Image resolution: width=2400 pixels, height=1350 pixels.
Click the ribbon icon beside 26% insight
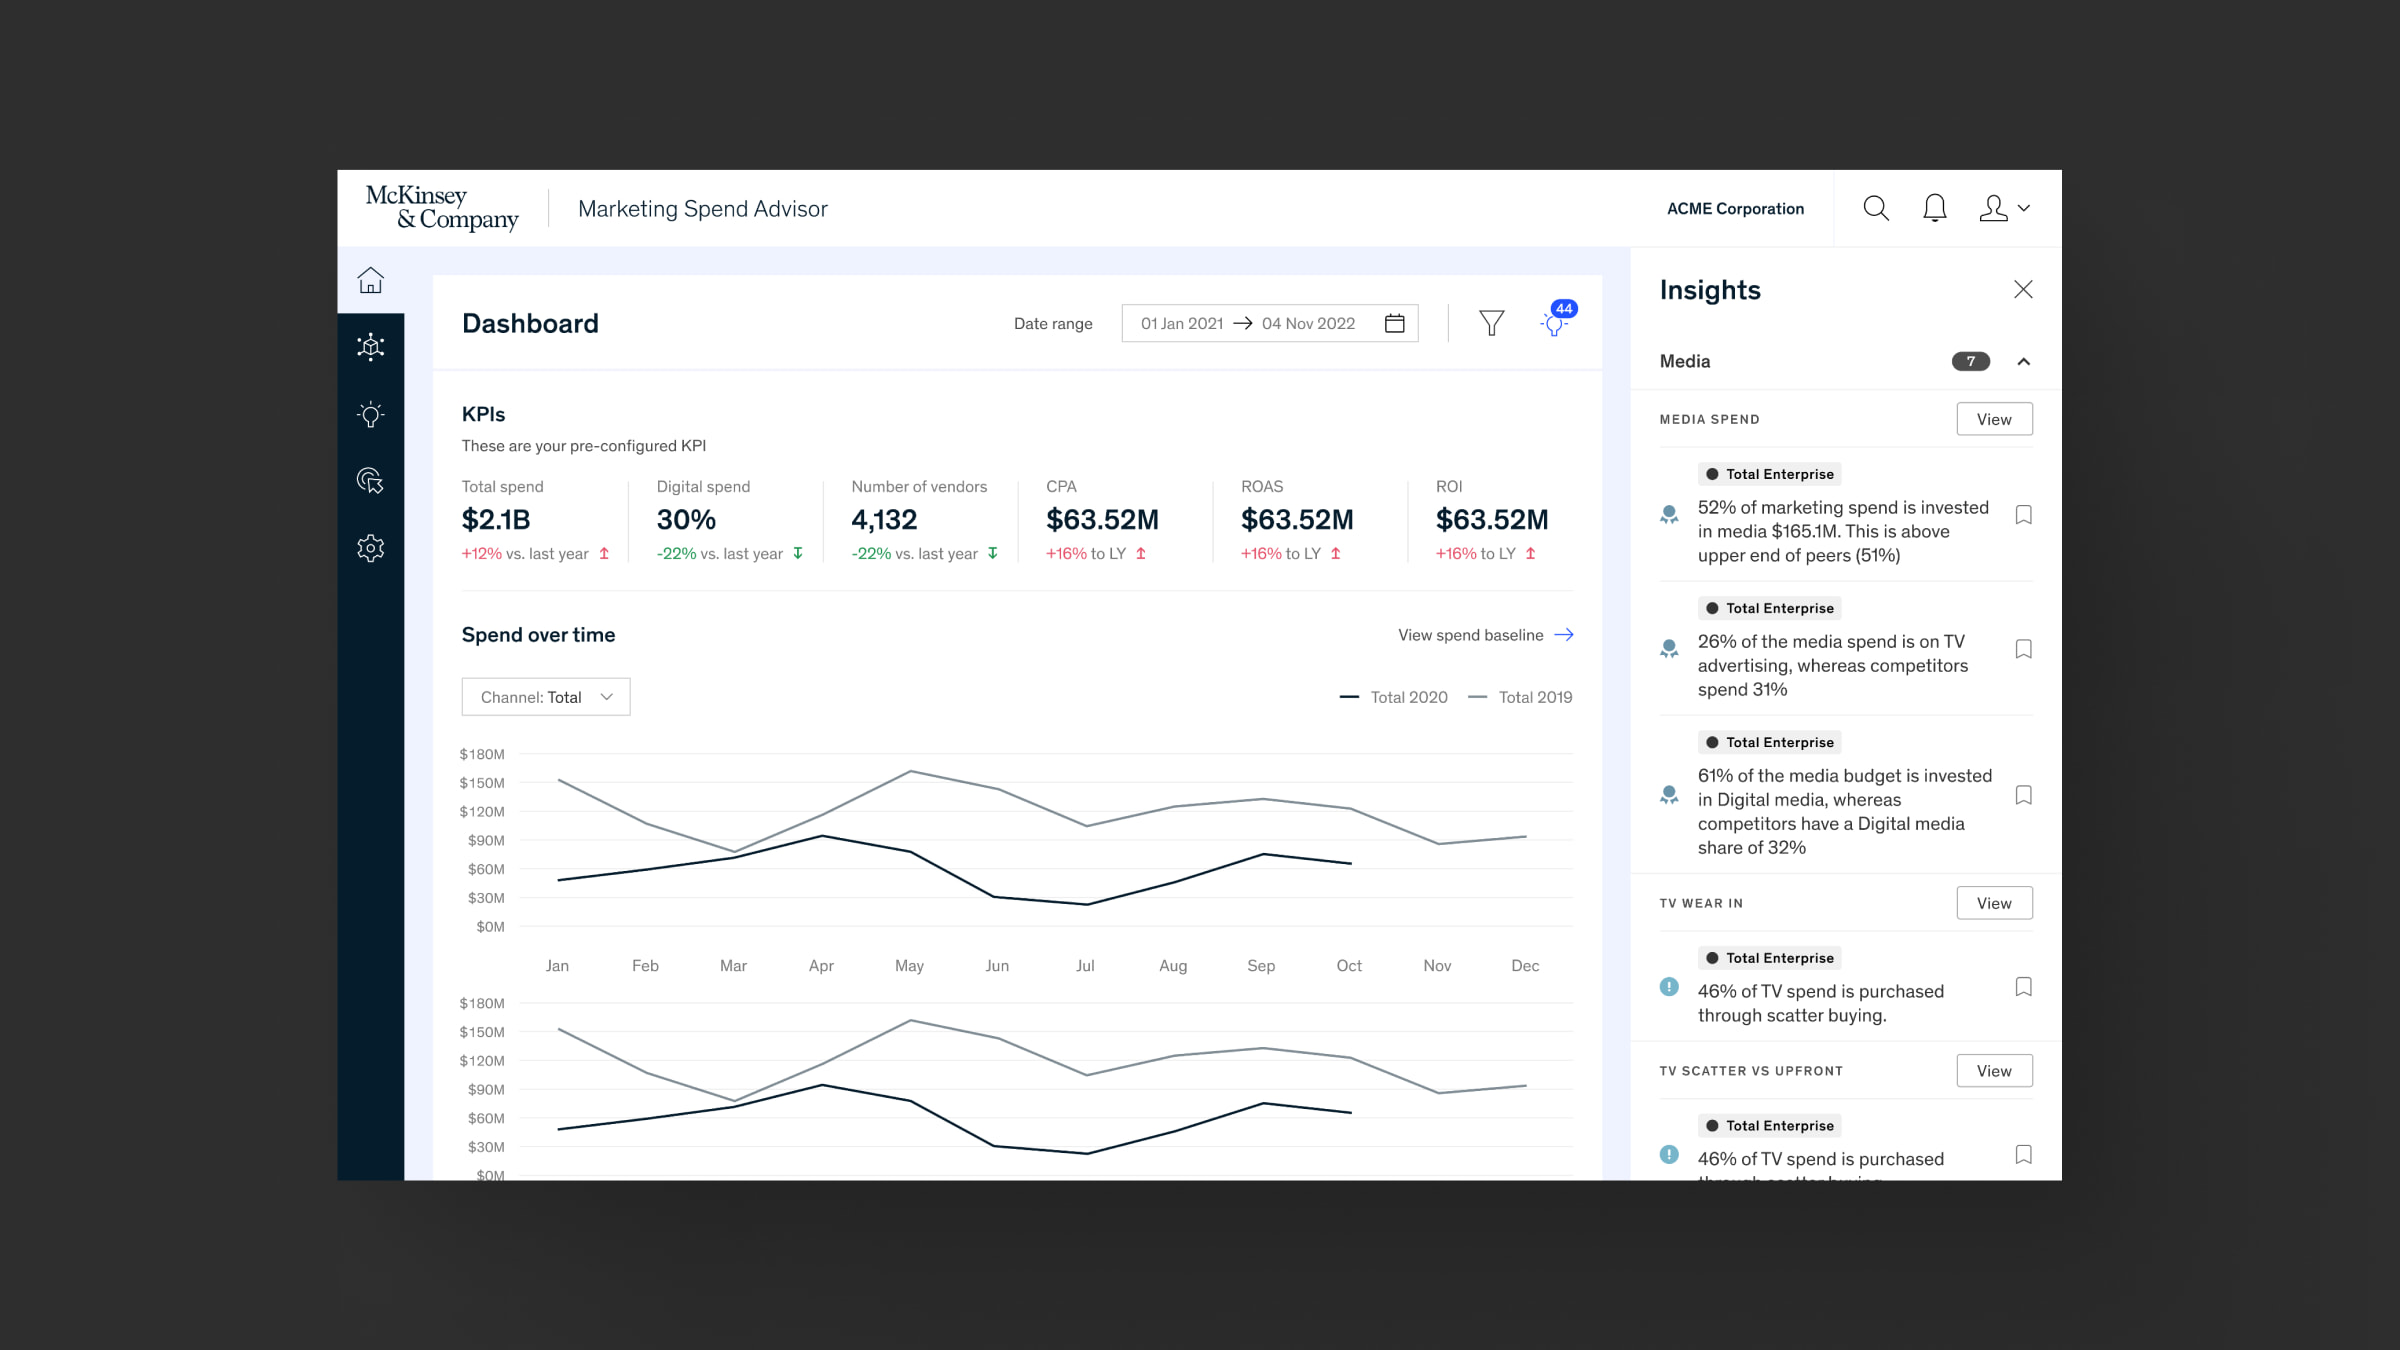1669,649
